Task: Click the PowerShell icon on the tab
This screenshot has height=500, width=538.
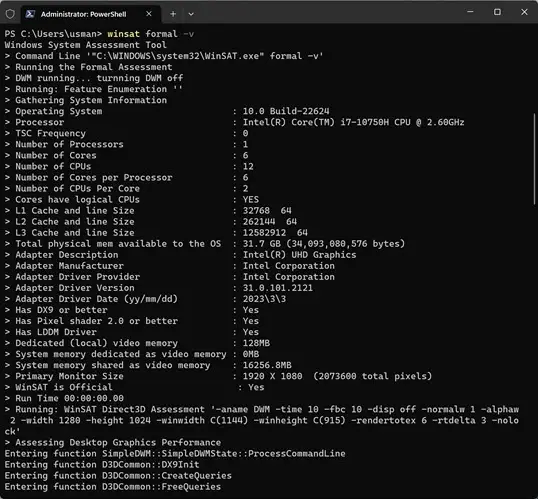Action: (x=30, y=14)
